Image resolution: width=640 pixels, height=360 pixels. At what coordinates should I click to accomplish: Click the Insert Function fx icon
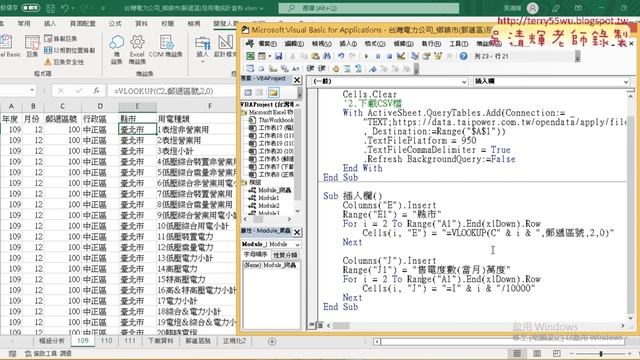[x=96, y=91]
